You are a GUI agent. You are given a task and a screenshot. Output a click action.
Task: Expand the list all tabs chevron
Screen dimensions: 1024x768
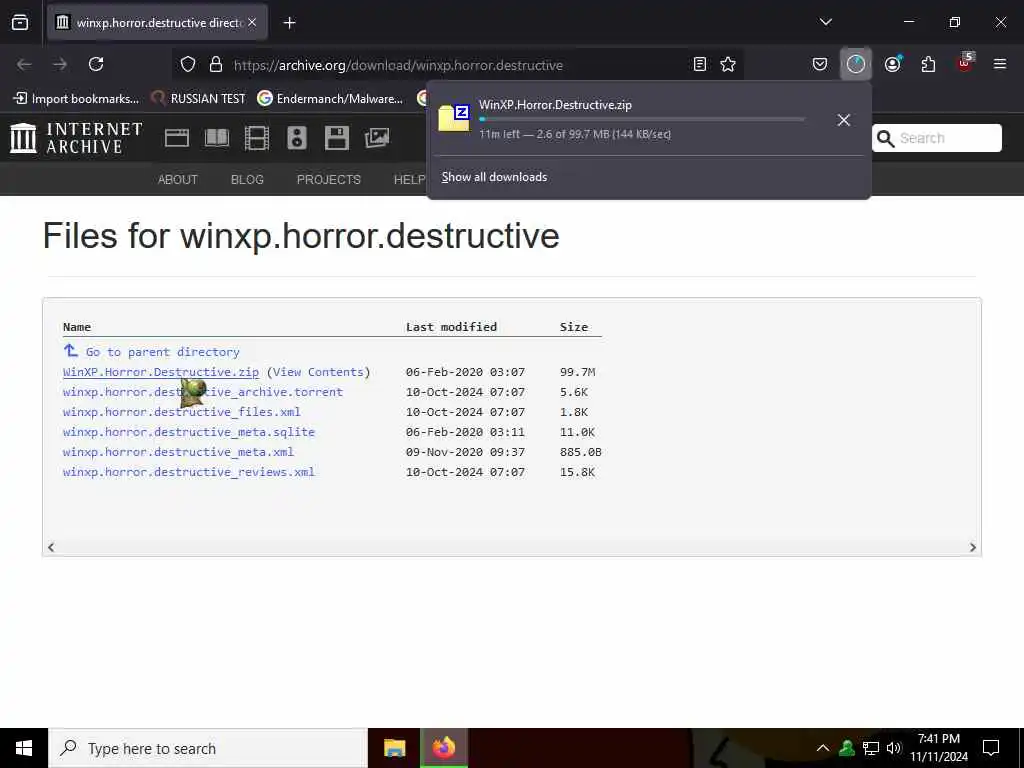pyautogui.click(x=825, y=22)
